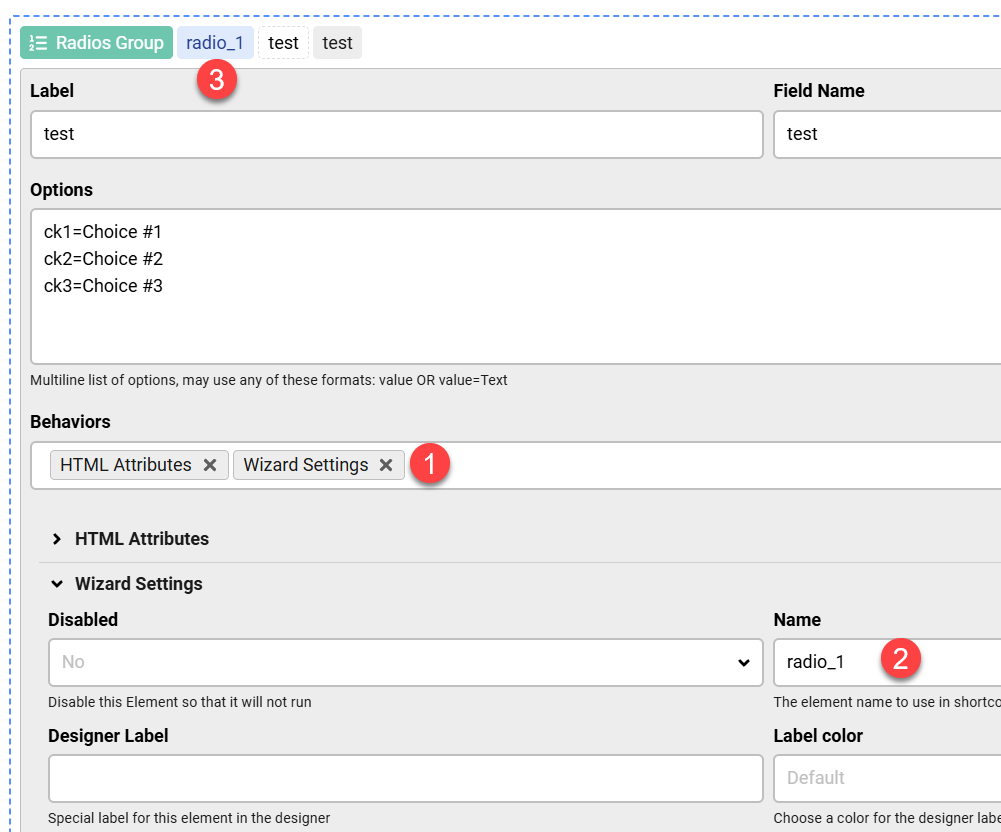Click the second test breadcrumb item
This screenshot has width=1001, height=832.
337,42
